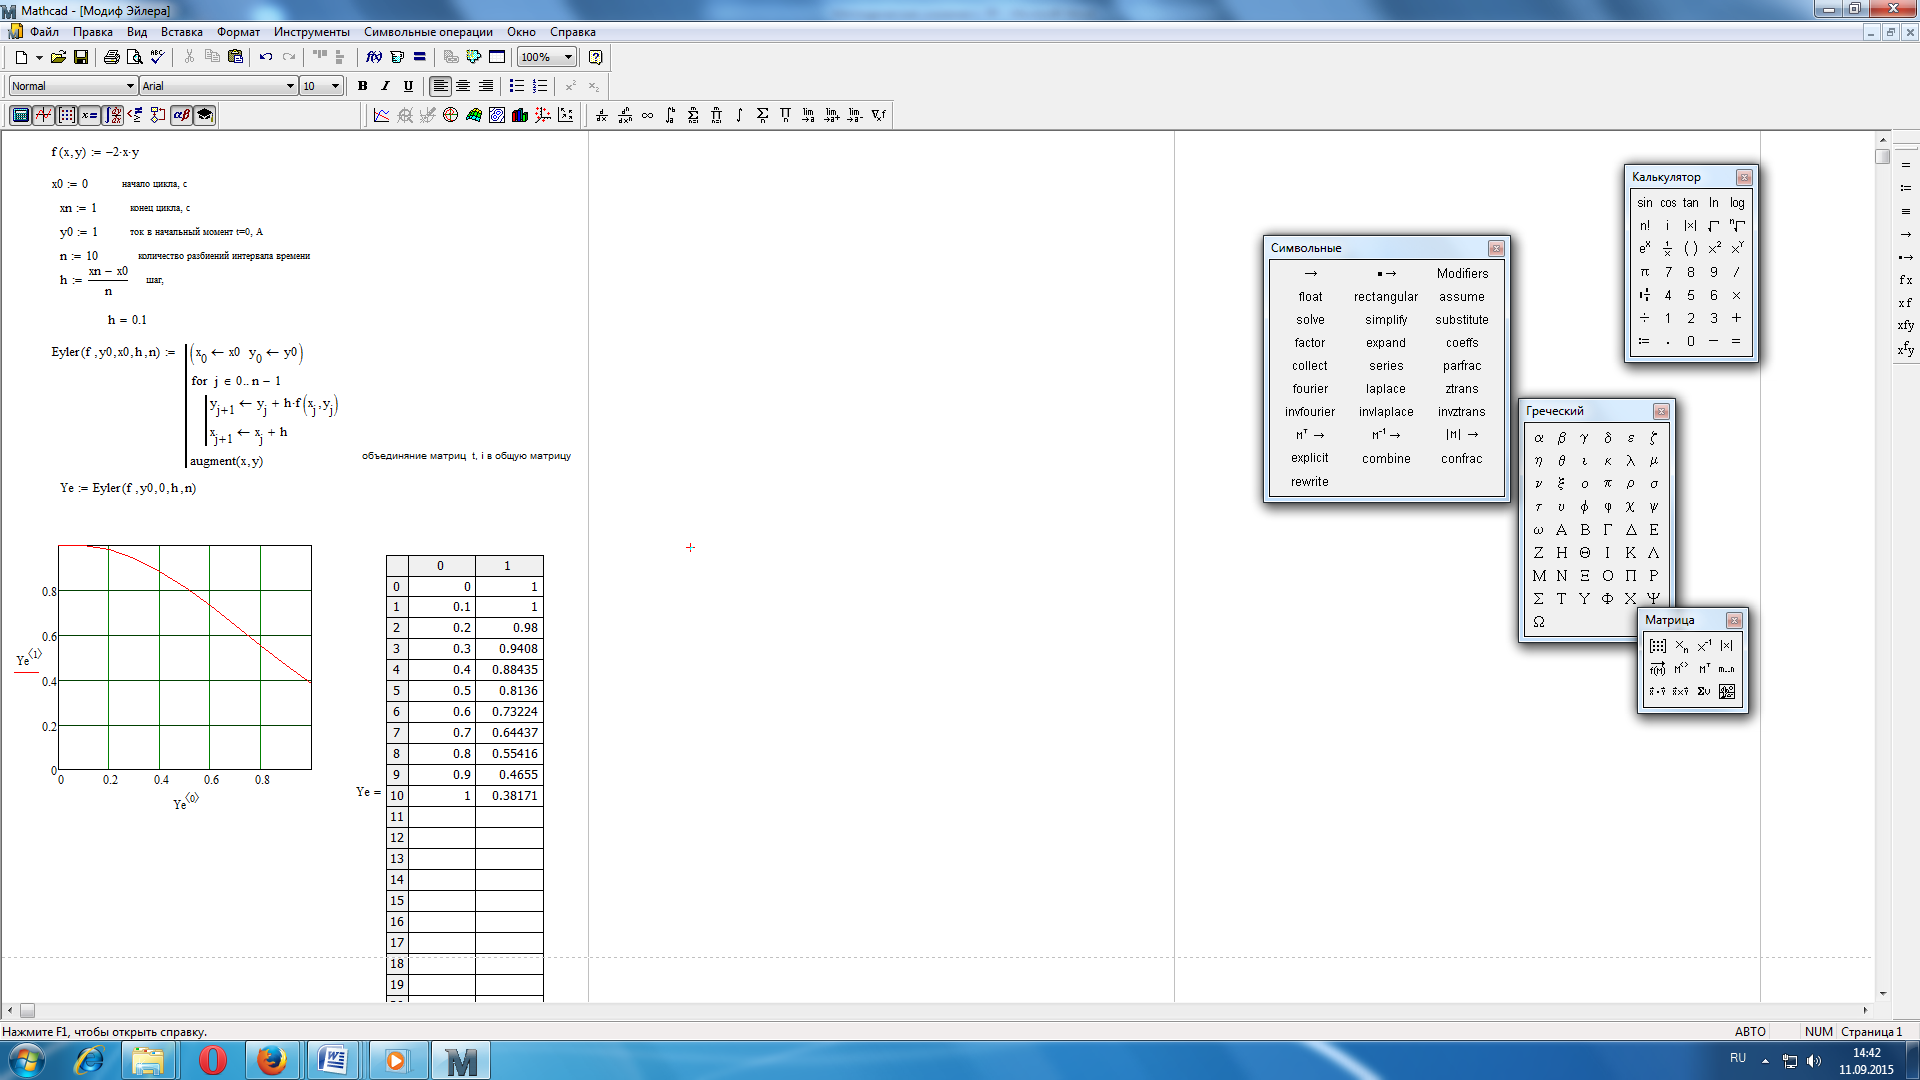
Task: Insert the derivative d/dx operator
Action: pos(601,115)
